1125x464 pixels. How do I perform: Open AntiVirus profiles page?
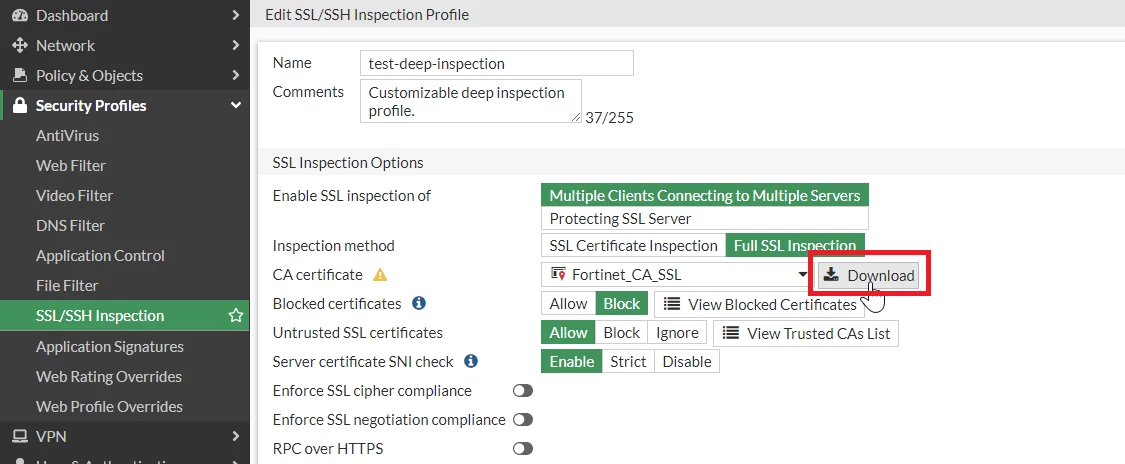(67, 136)
